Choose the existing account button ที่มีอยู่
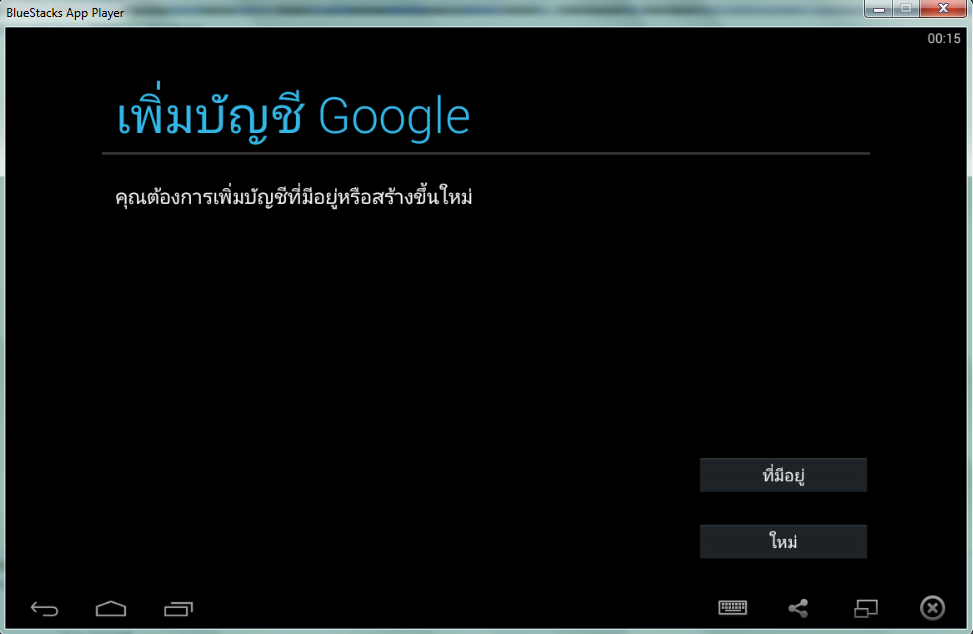 783,475
